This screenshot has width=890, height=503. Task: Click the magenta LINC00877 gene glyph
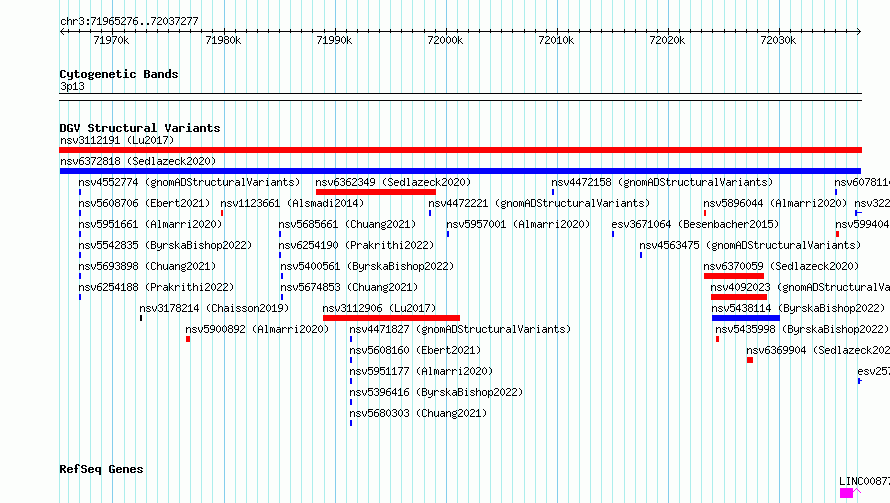(846, 493)
